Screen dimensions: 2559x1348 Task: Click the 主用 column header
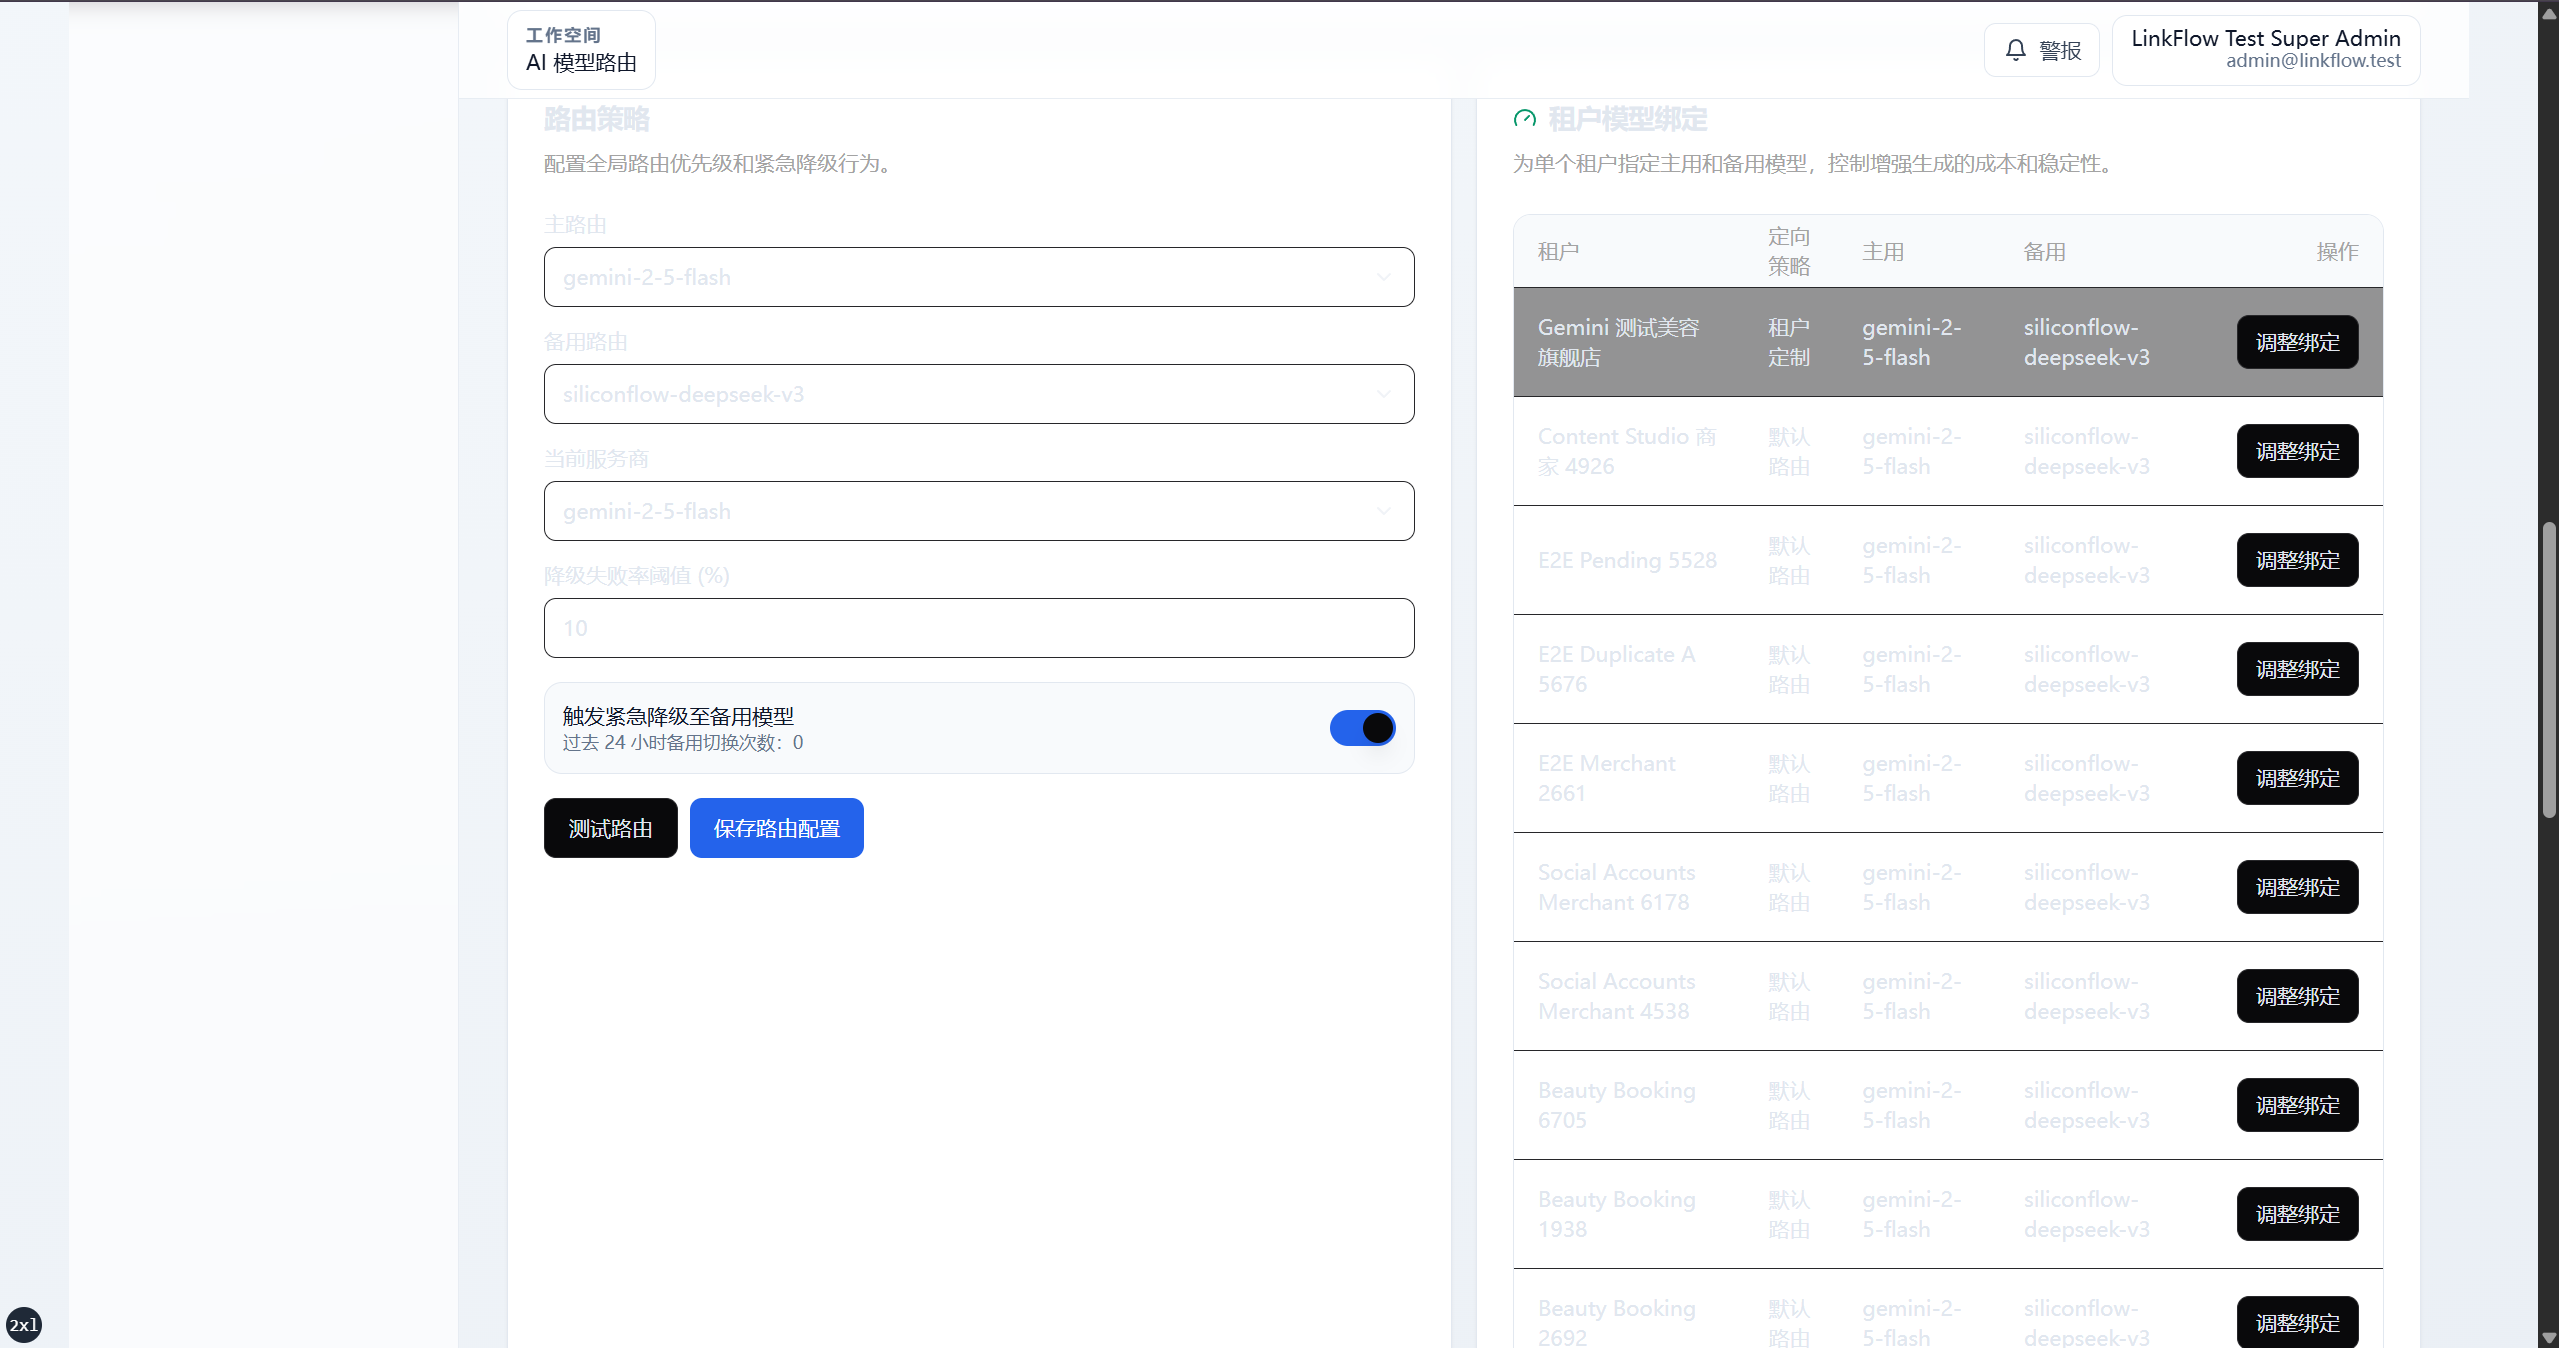(x=1883, y=252)
